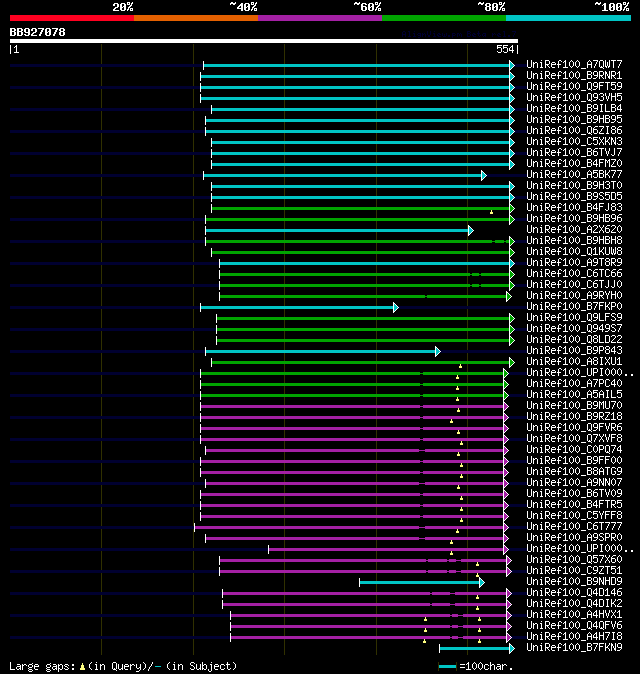The height and width of the screenshot is (674, 640).
Task: Select label UniRef100_B9NHD9
Action: pos(574,582)
